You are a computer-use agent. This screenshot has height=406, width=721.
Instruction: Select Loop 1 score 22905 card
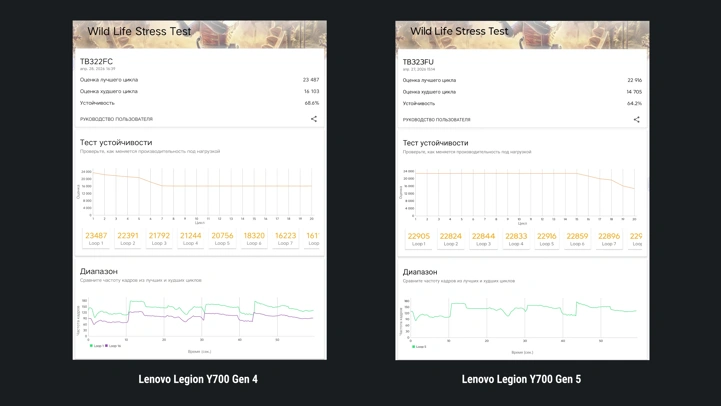pos(418,239)
